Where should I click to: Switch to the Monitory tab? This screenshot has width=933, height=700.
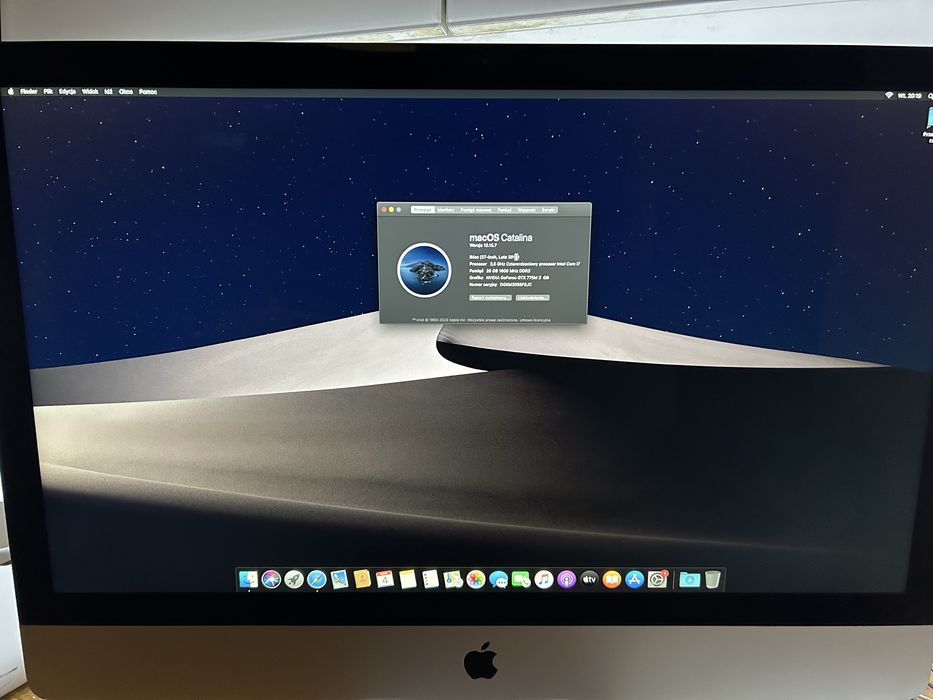(446, 210)
